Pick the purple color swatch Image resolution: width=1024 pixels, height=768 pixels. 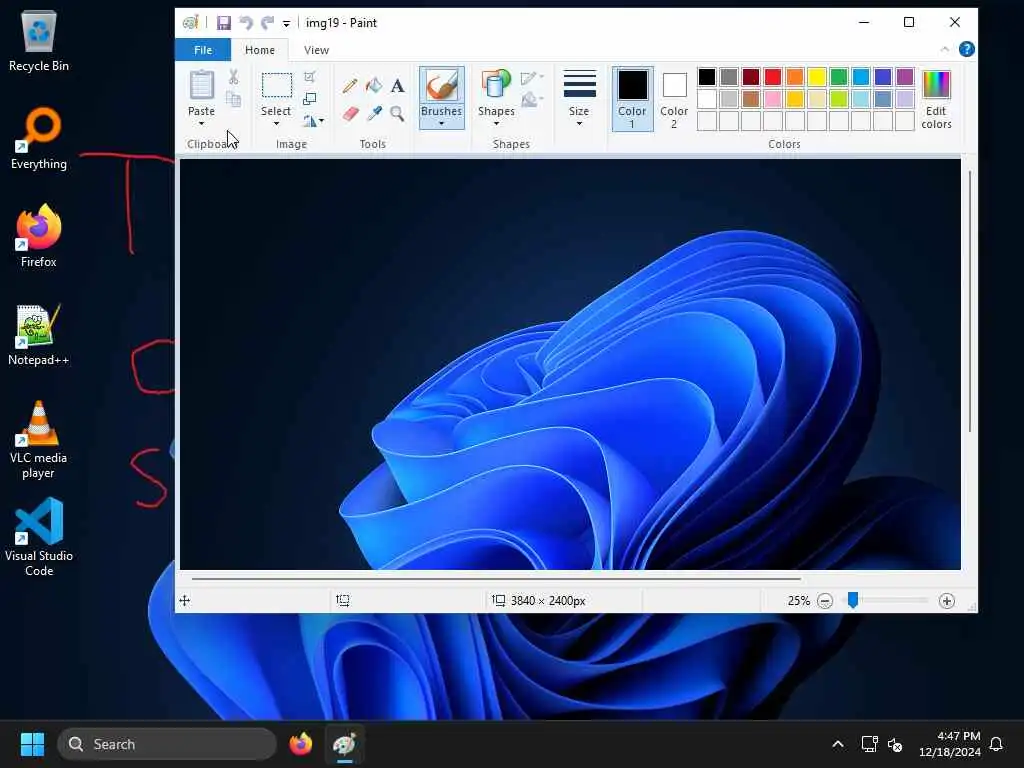click(x=904, y=76)
